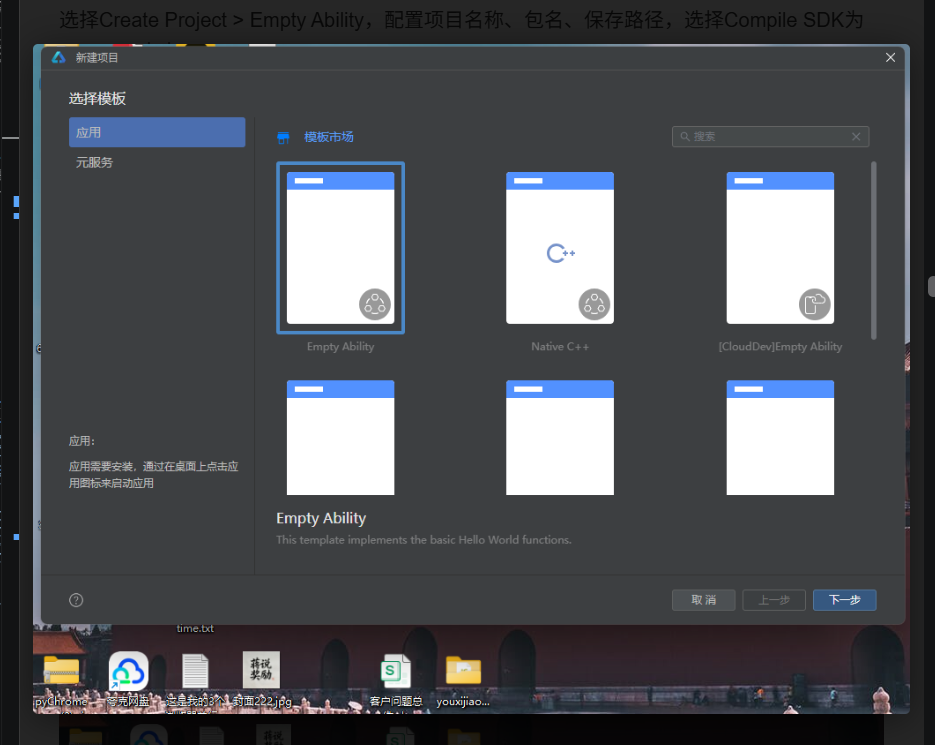
Task: Click the HarmonyOS badge on Empty Ability card
Action: coord(374,304)
